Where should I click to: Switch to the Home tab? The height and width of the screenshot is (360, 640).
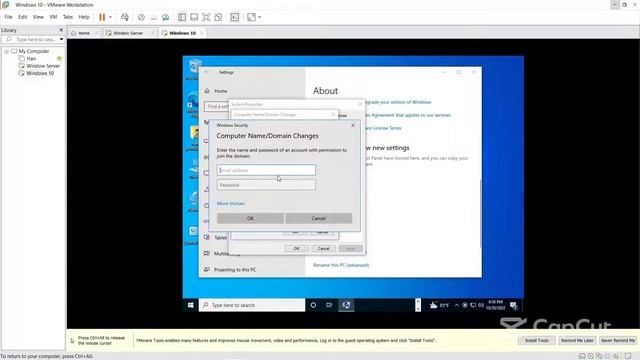tap(84, 33)
